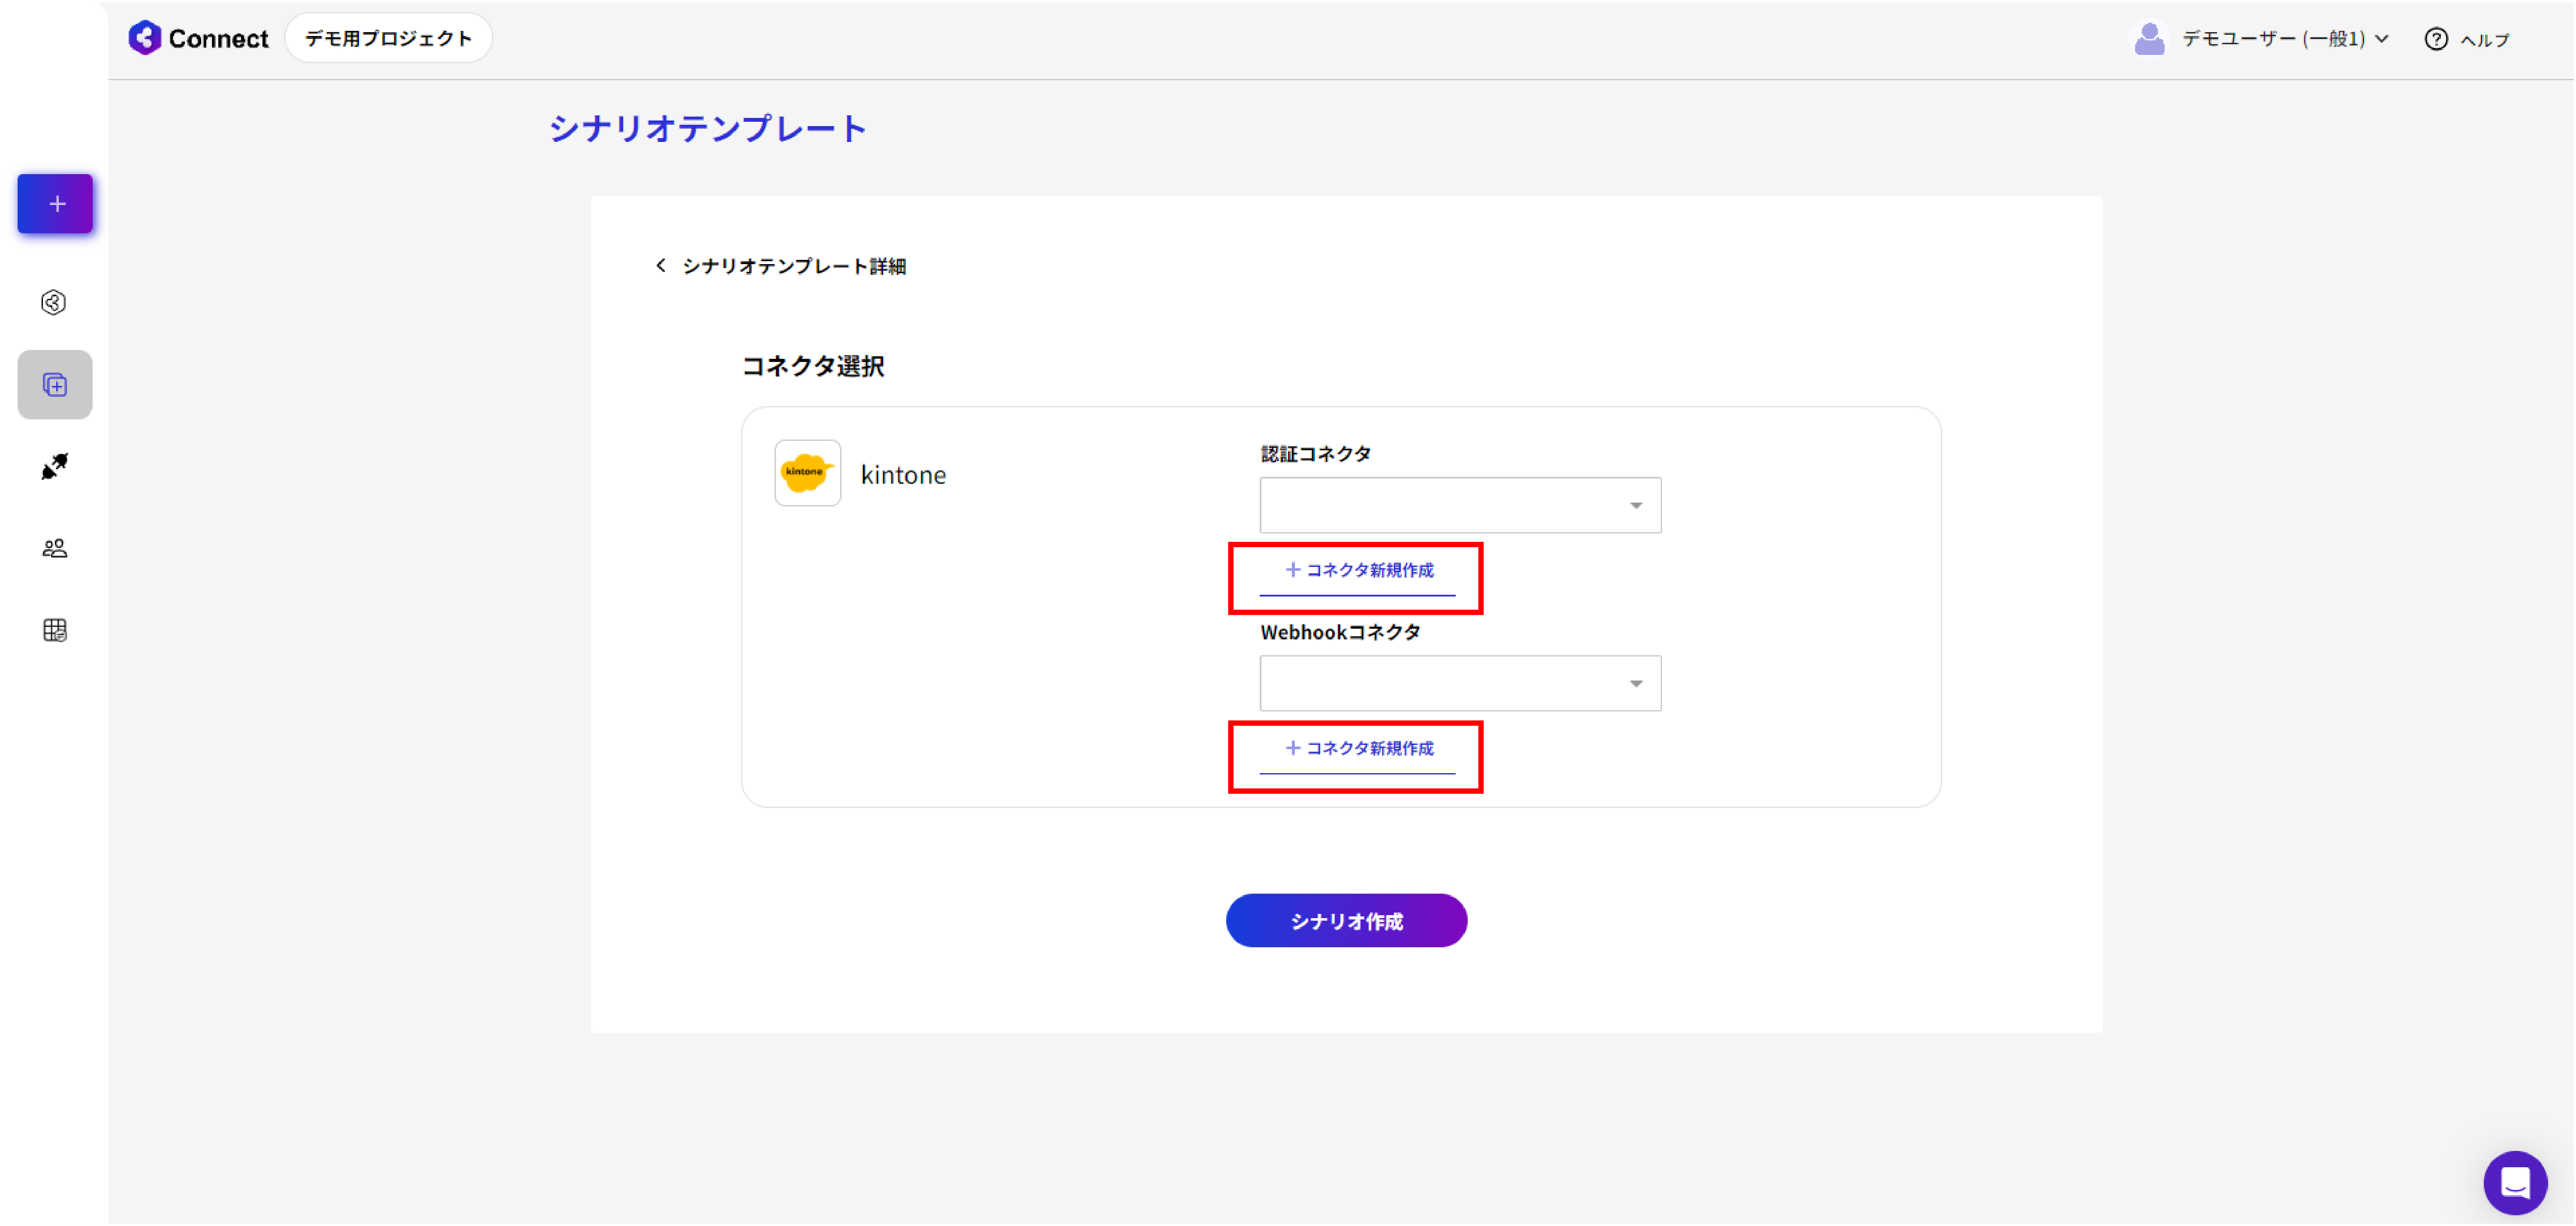Click the Connect logo icon
This screenshot has width=2576, height=1226.
click(145, 38)
